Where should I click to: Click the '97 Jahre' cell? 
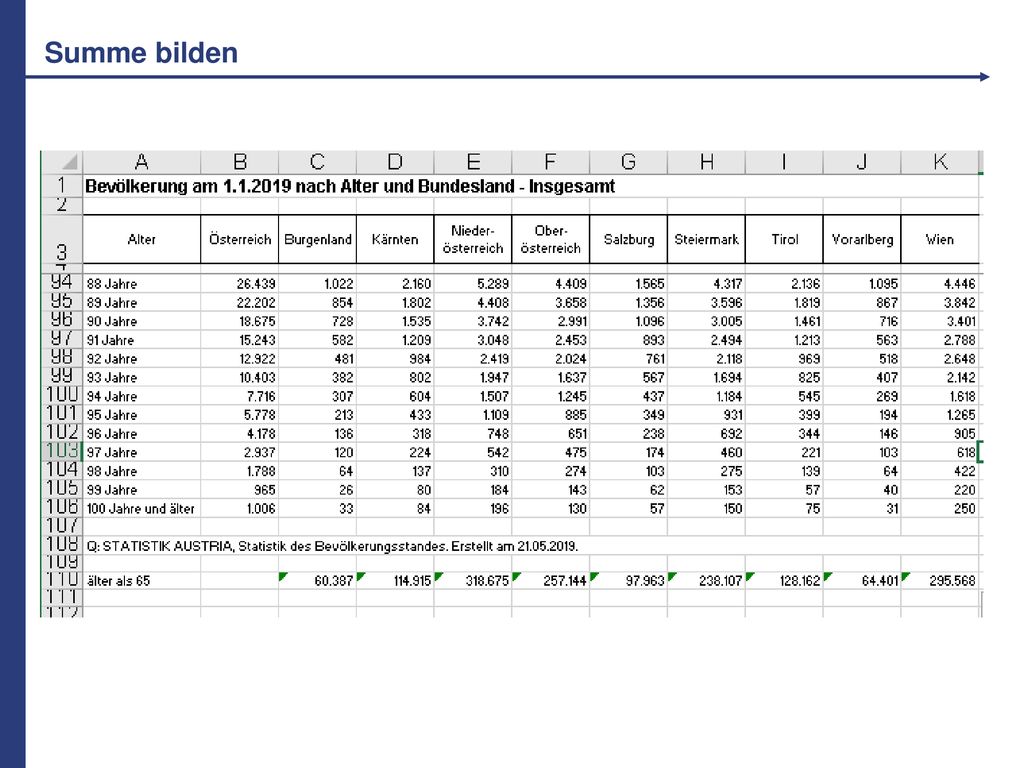point(142,452)
